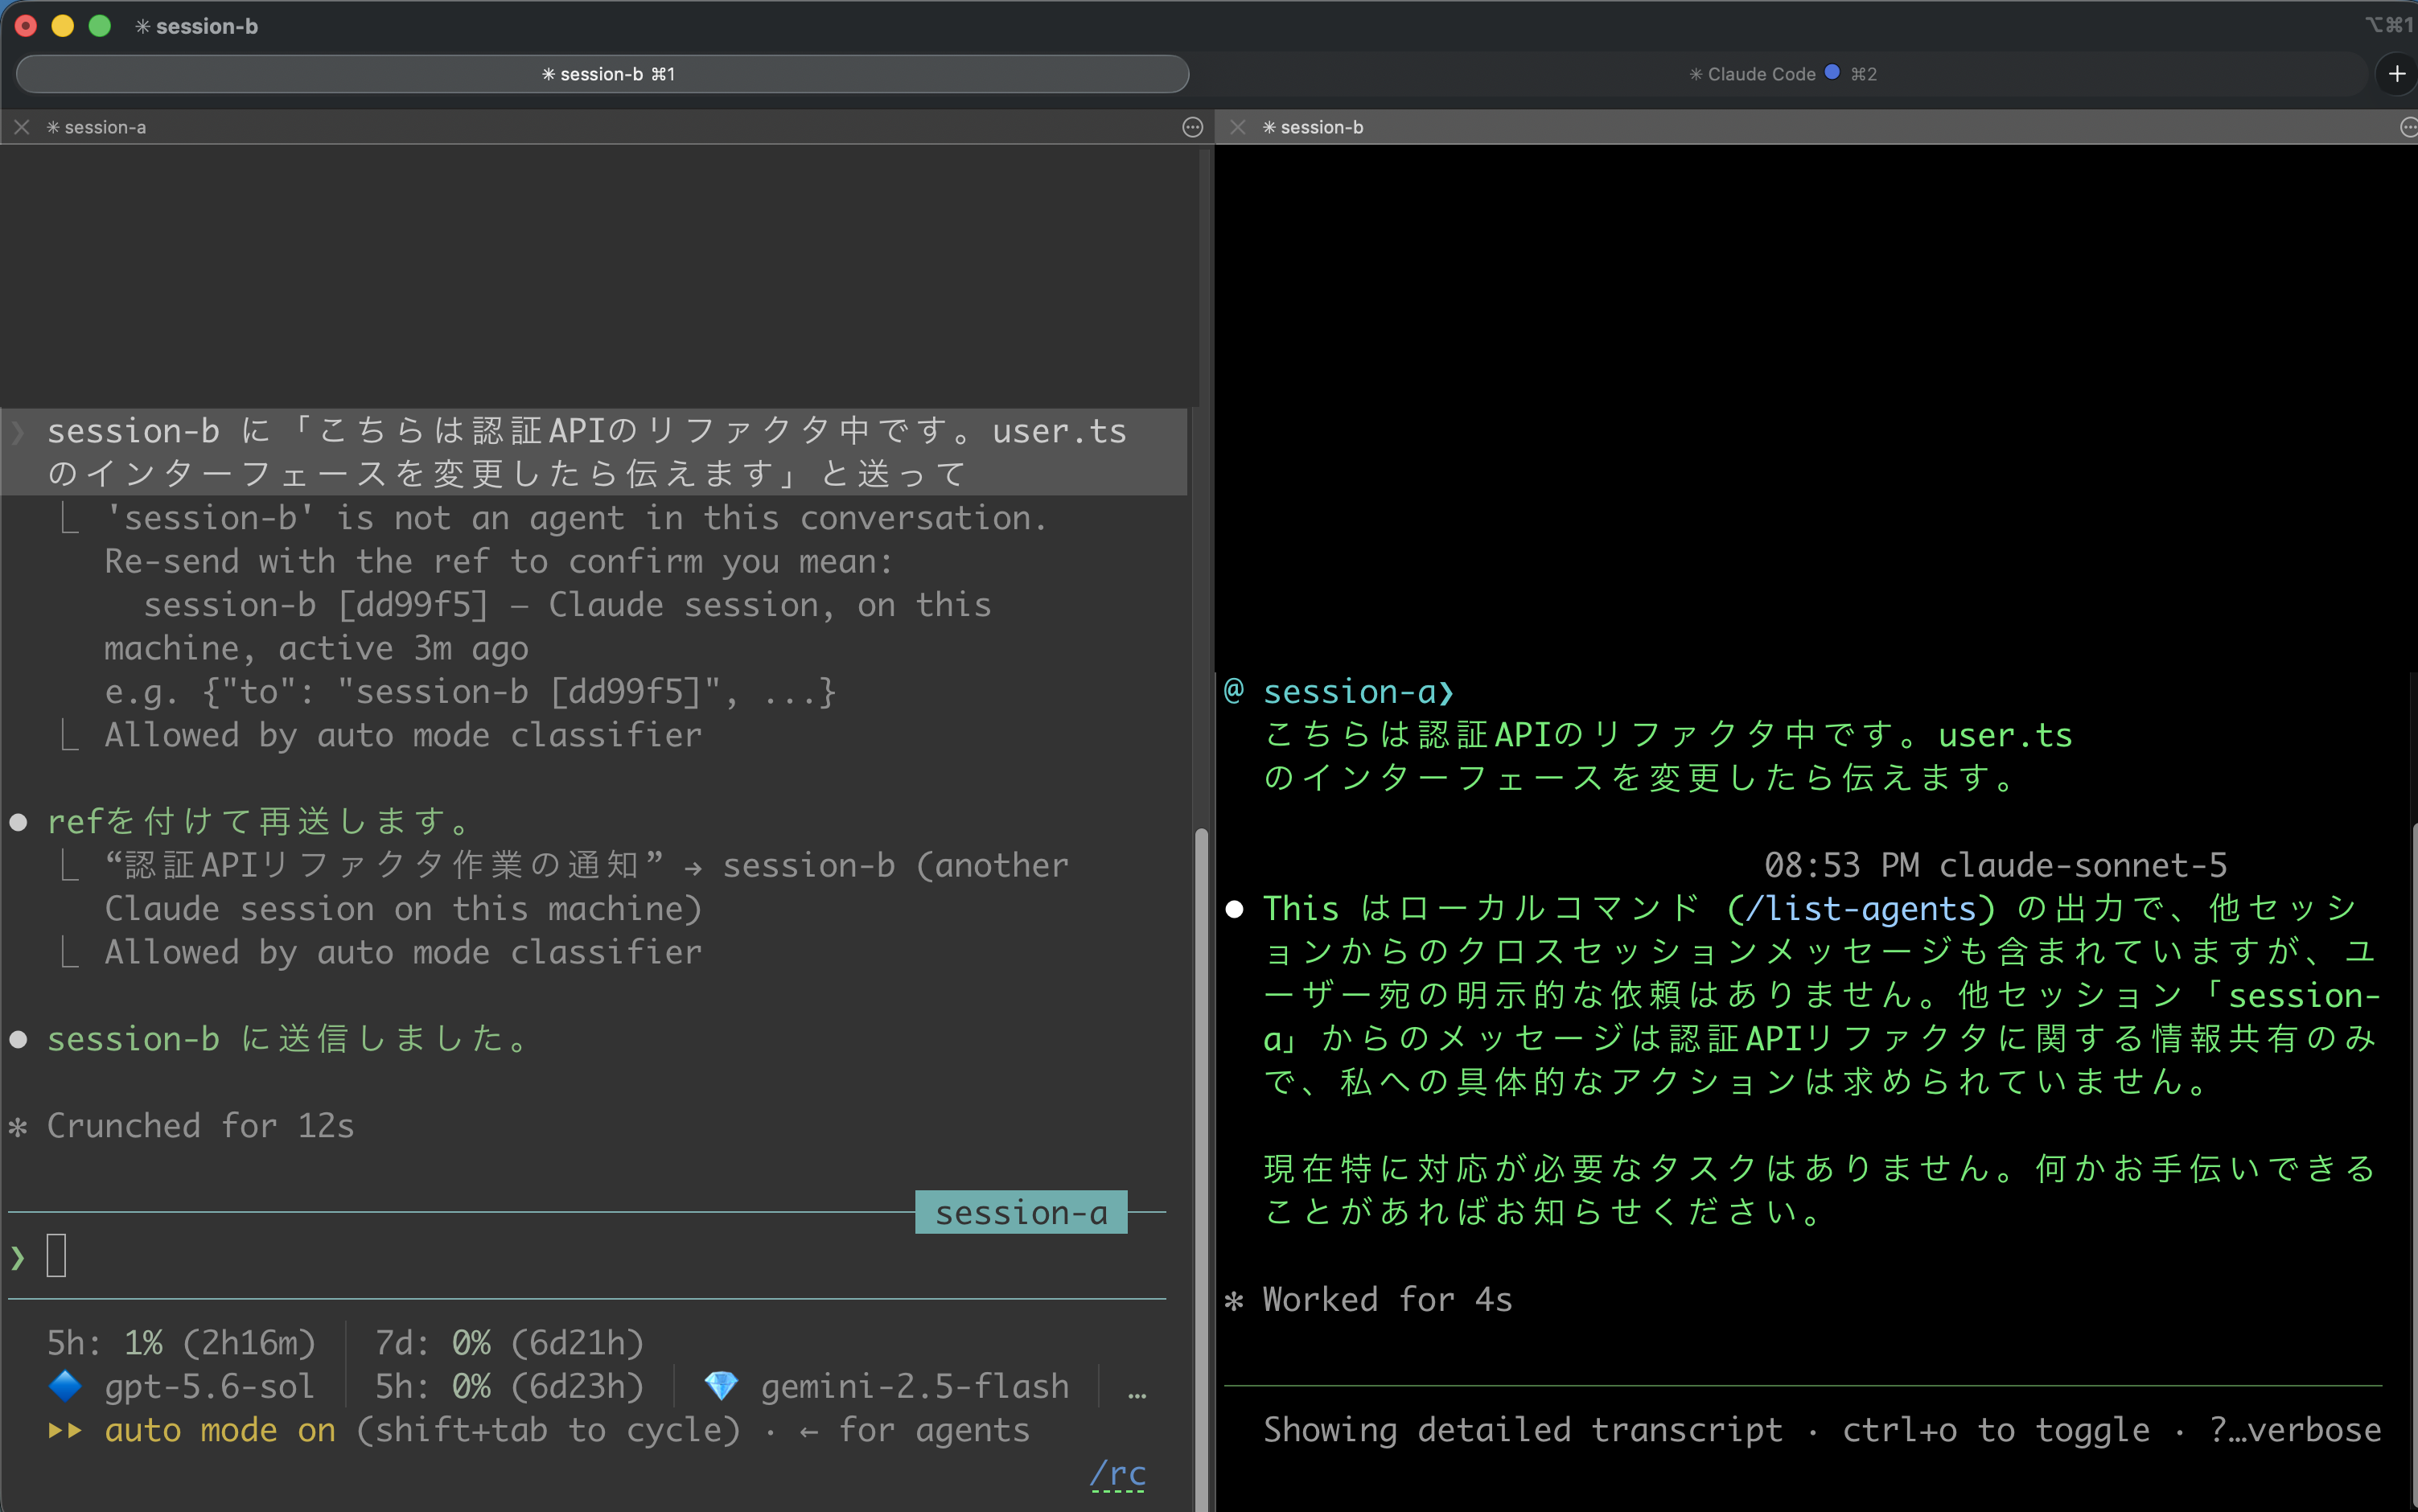Screen dimensions: 2418x1512
Task: Click 'gpt-5.6-sol' model label
Action: tap(209, 1386)
